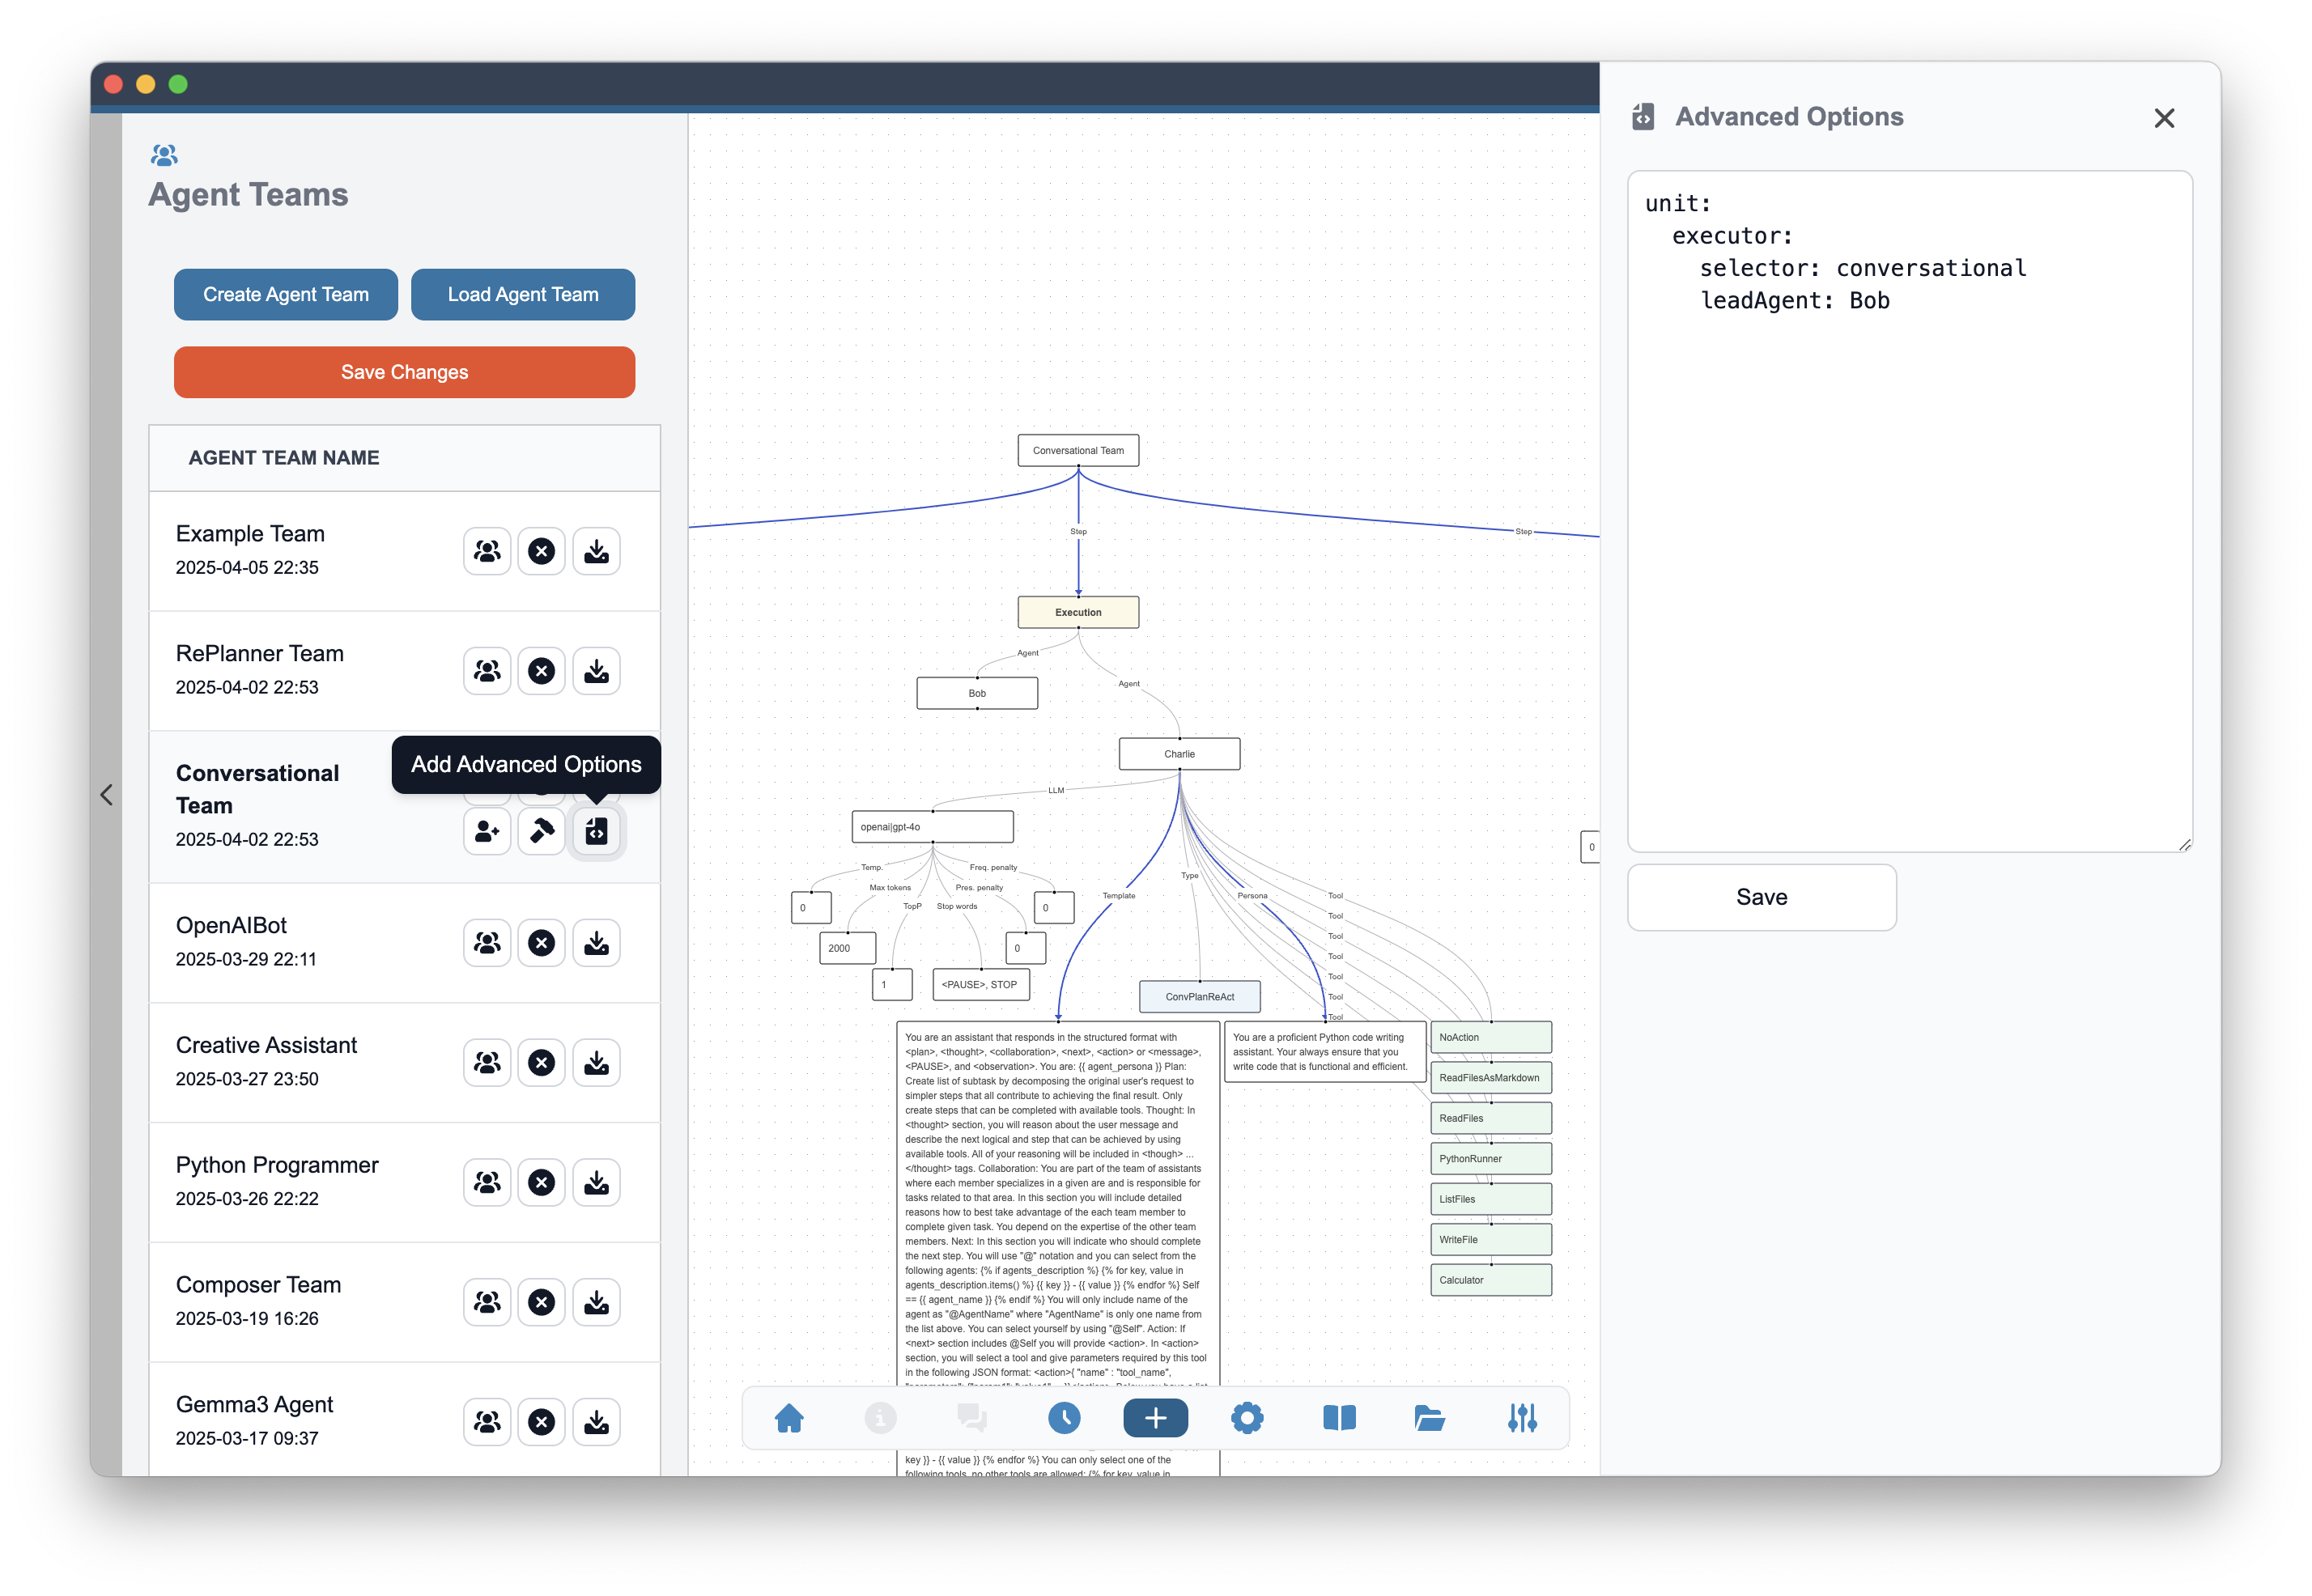Click the team members icon for Python Programmer
Image resolution: width=2312 pixels, height=1596 pixels.
(x=487, y=1183)
